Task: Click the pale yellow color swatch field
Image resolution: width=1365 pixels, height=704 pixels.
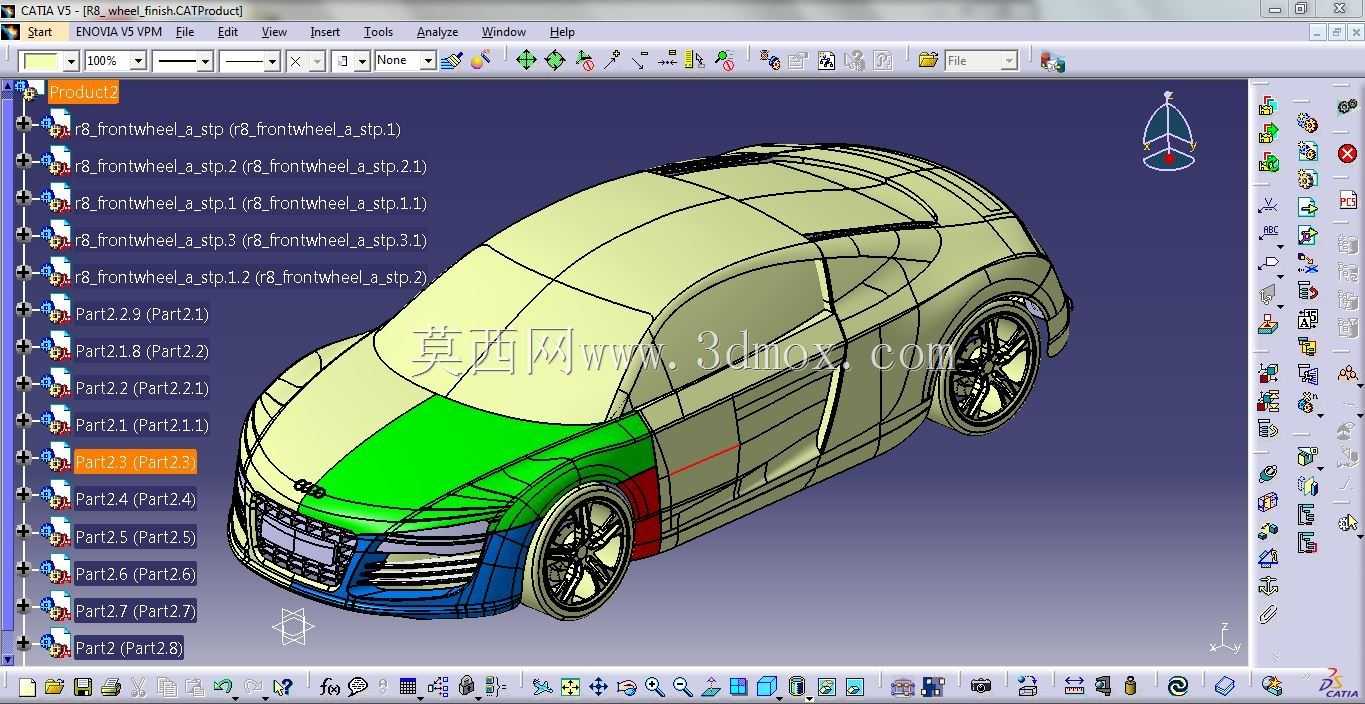Action: (40, 61)
